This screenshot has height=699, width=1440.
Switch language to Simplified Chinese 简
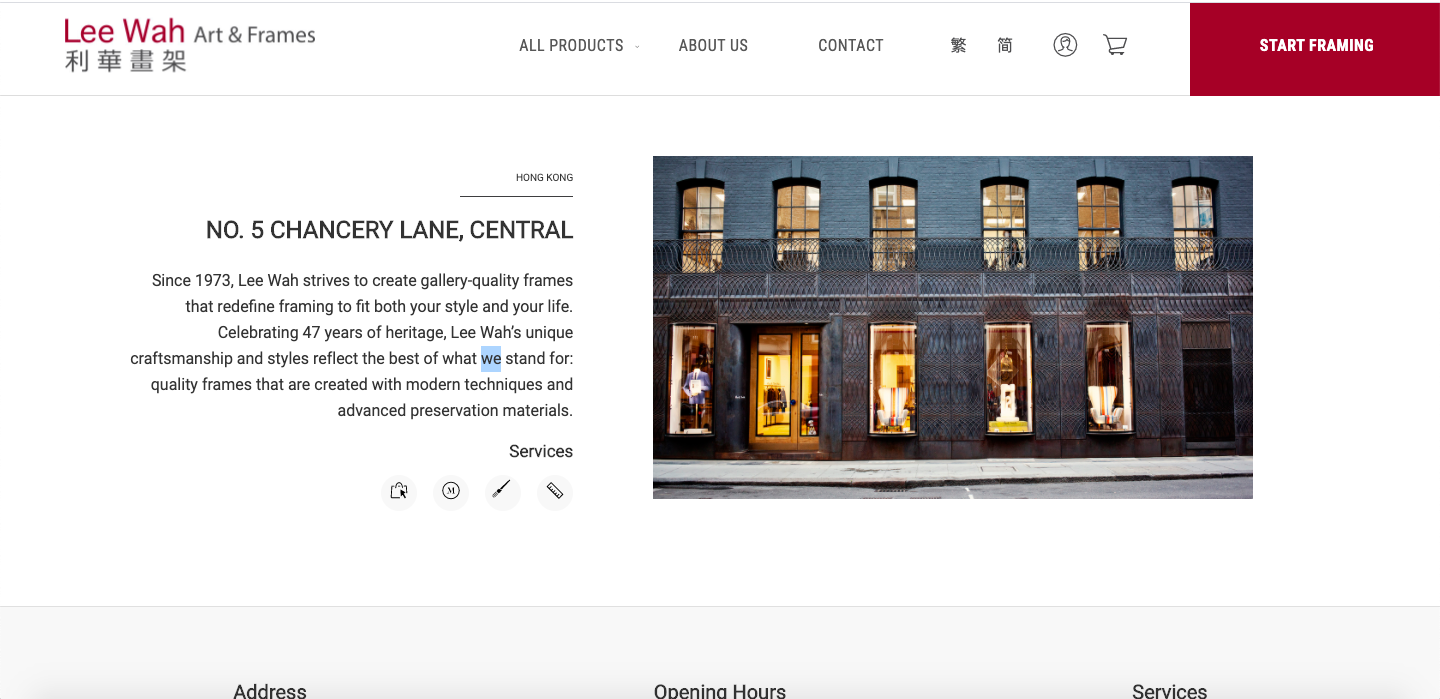pos(1004,45)
